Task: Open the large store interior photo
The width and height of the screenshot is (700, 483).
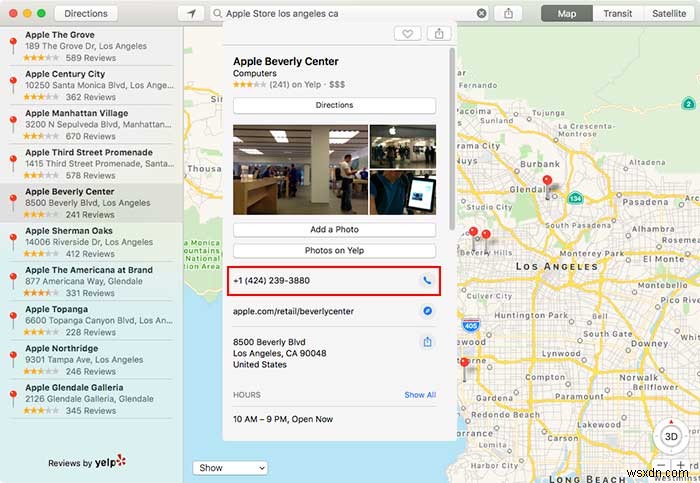Action: click(x=300, y=169)
